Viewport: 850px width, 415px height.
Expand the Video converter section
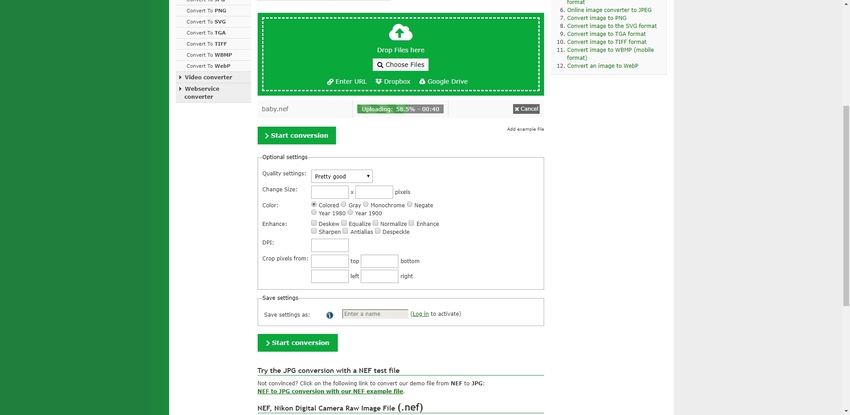pyautogui.click(x=208, y=77)
